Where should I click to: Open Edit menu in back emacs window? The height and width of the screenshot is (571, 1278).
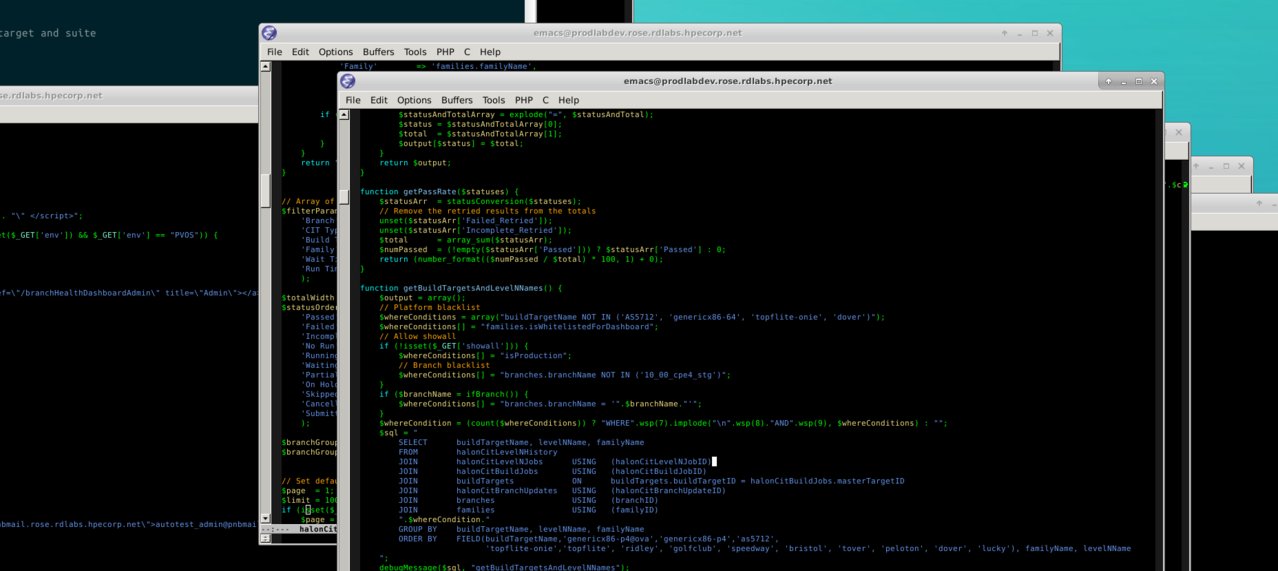pyautogui.click(x=300, y=52)
